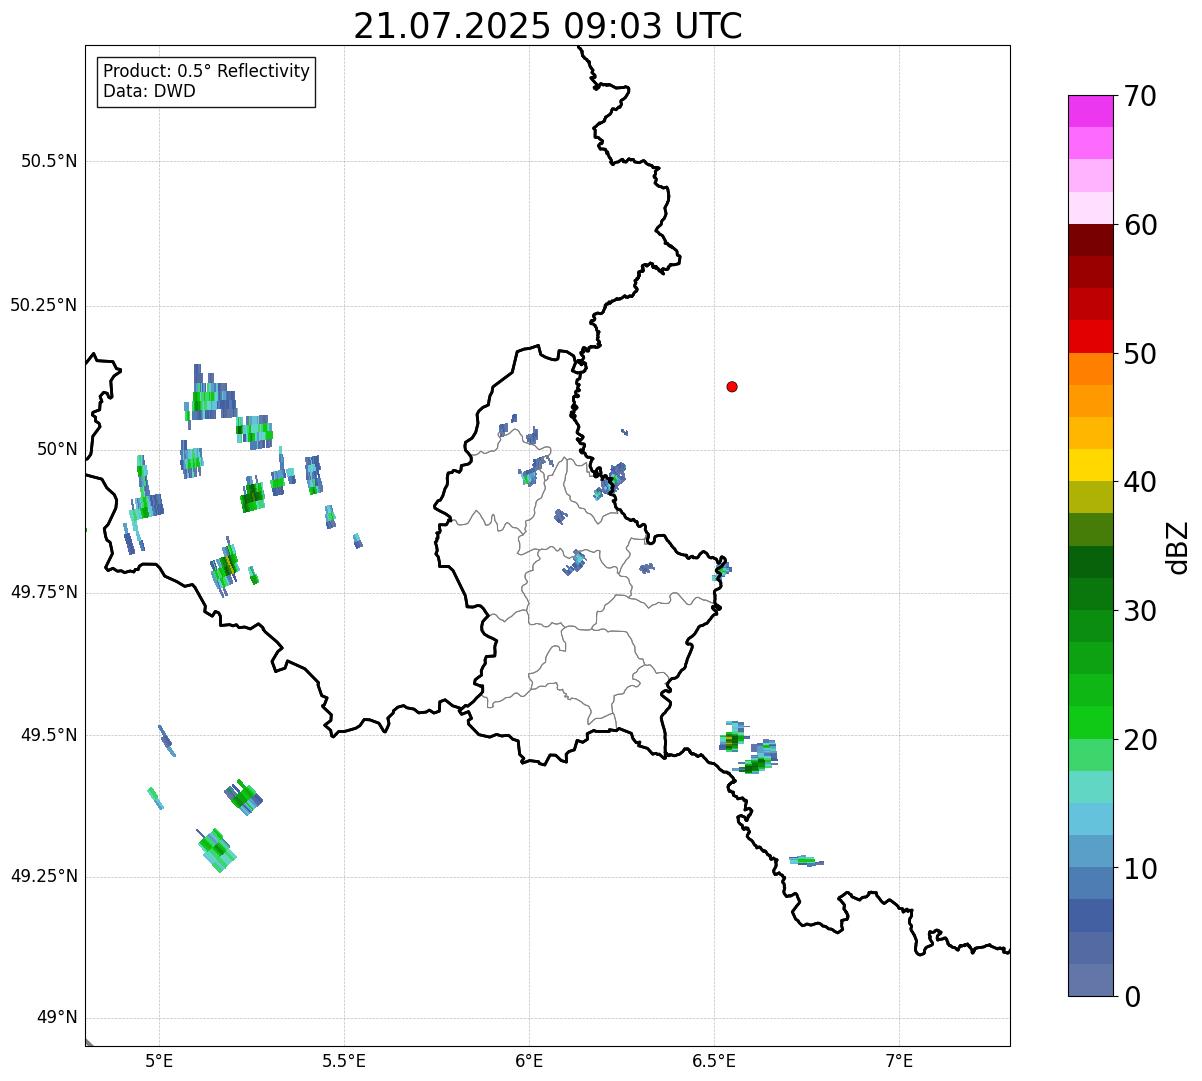
Task: Click the latitude label 50.25°N
Action: click(44, 305)
